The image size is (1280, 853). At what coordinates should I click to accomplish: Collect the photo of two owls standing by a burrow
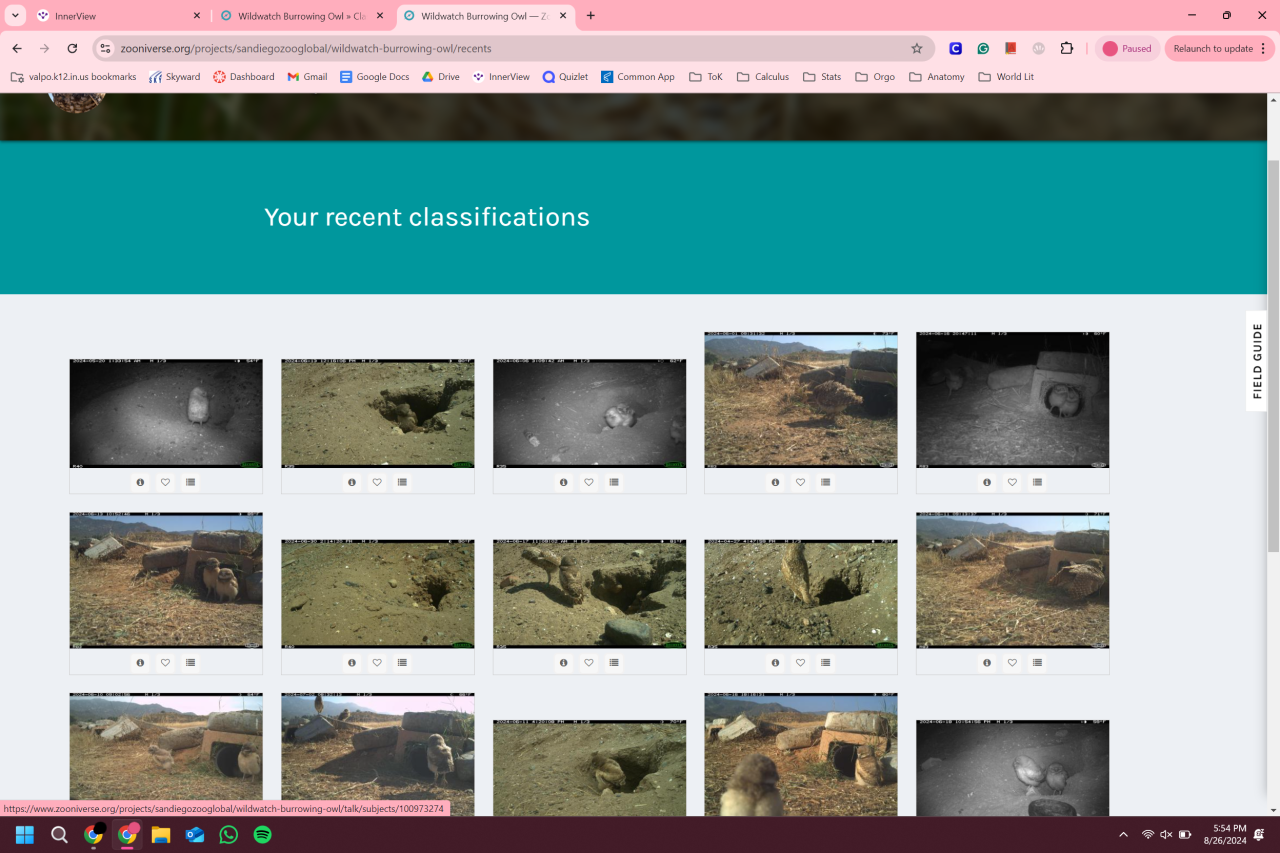coord(614,662)
